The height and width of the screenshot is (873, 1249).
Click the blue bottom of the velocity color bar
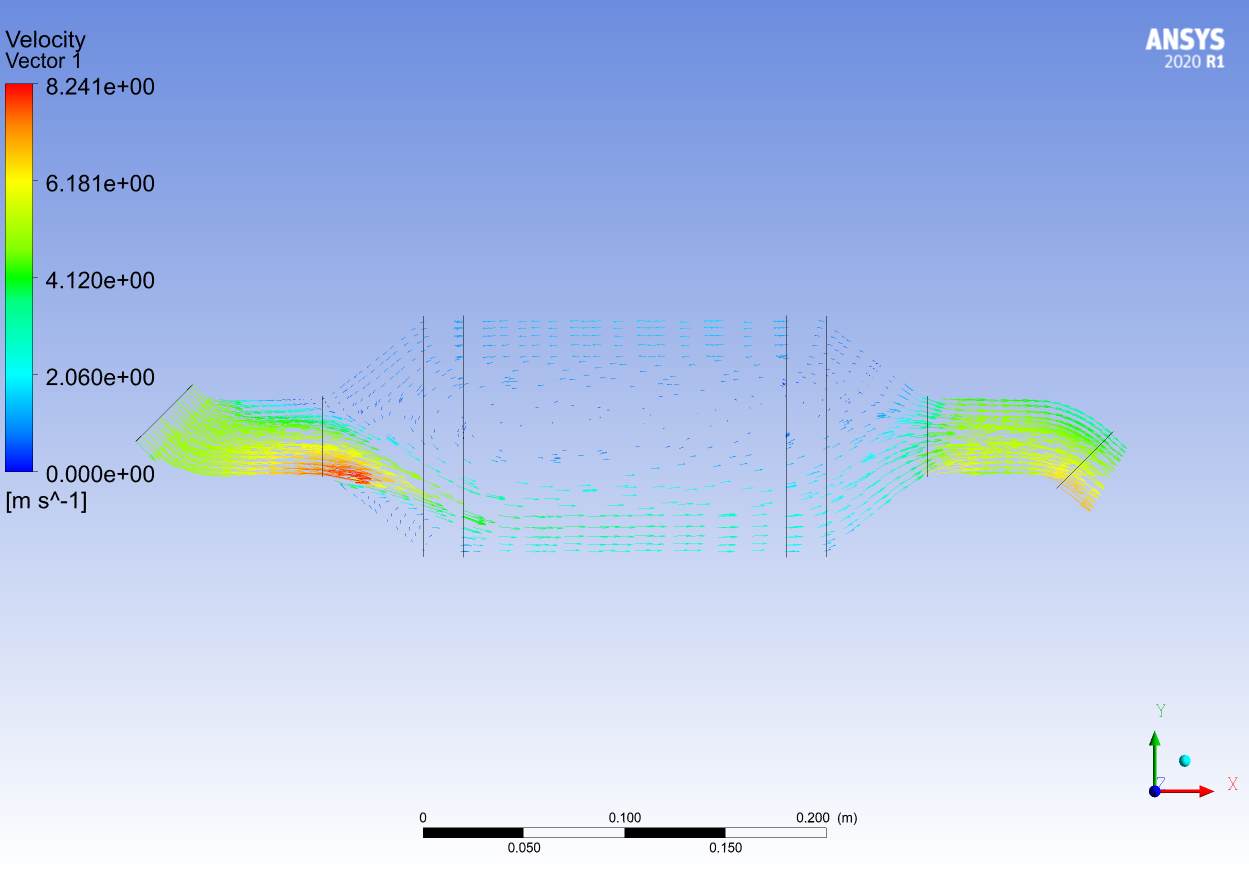pyautogui.click(x=19, y=462)
